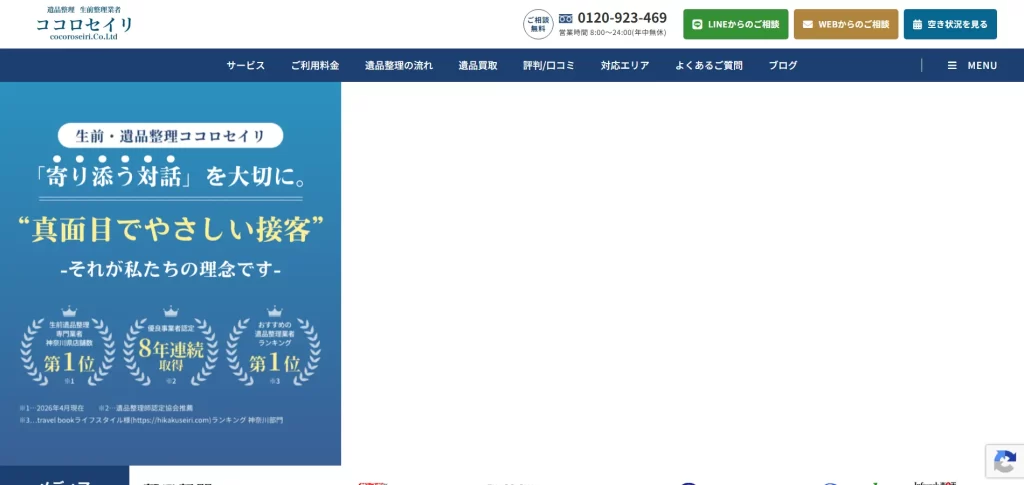Click 空き状況を見る button

point(950,24)
